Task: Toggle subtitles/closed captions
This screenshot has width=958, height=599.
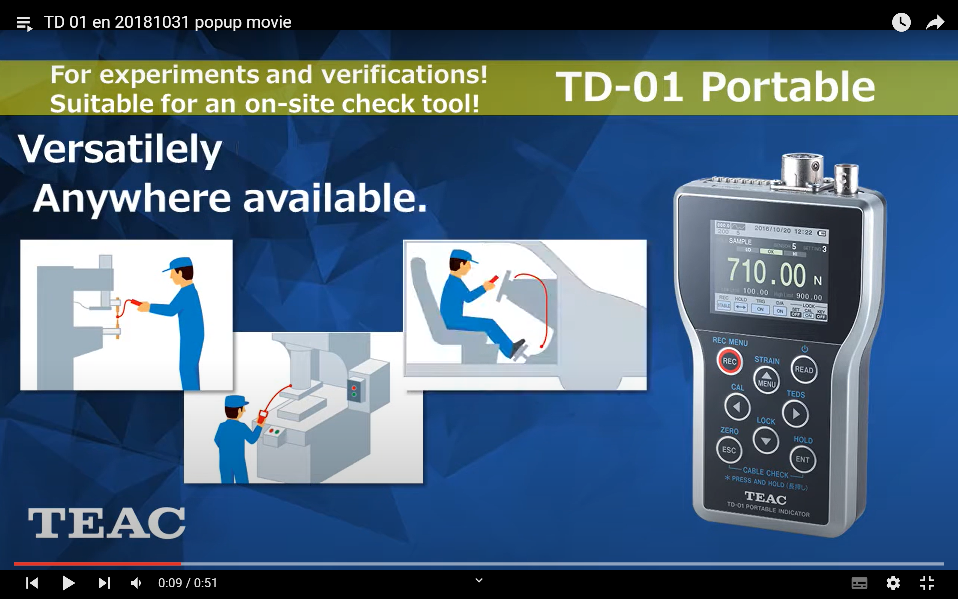Action: tap(859, 583)
